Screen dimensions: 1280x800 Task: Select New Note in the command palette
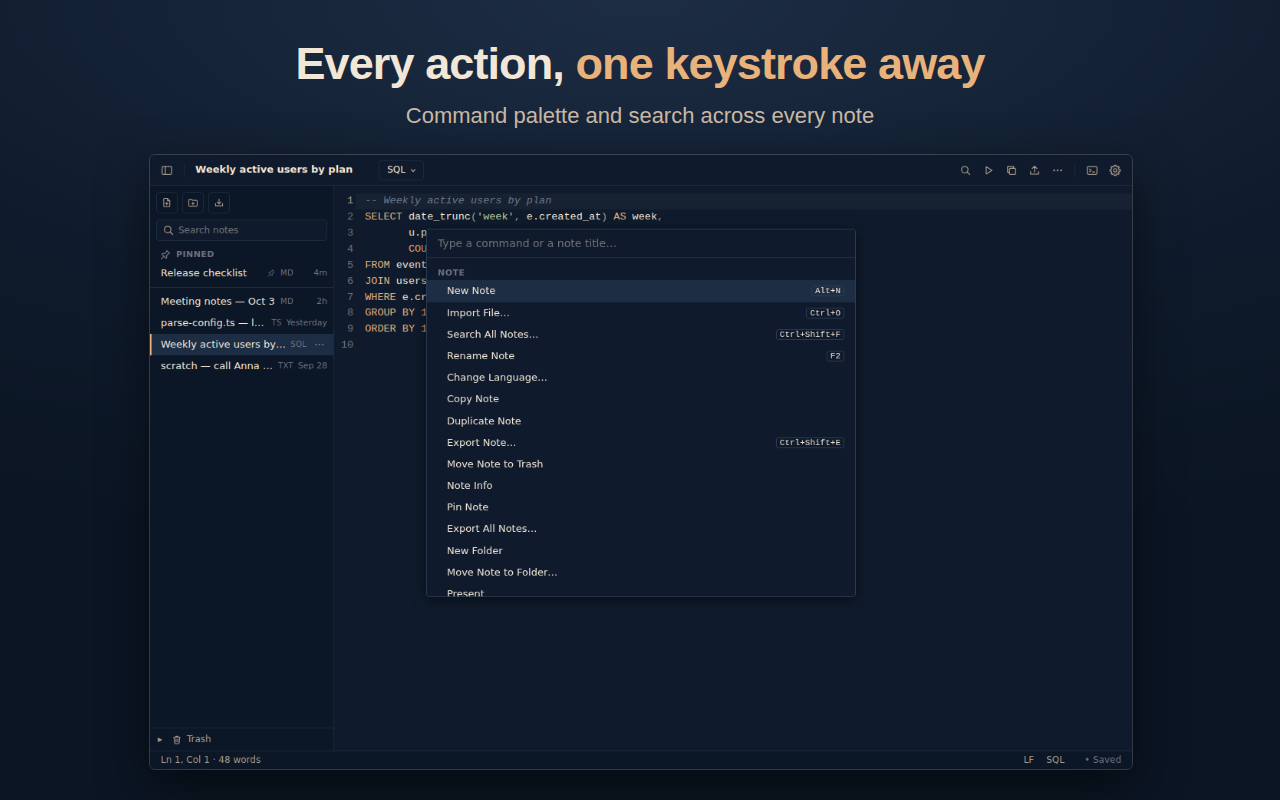[x=641, y=291]
